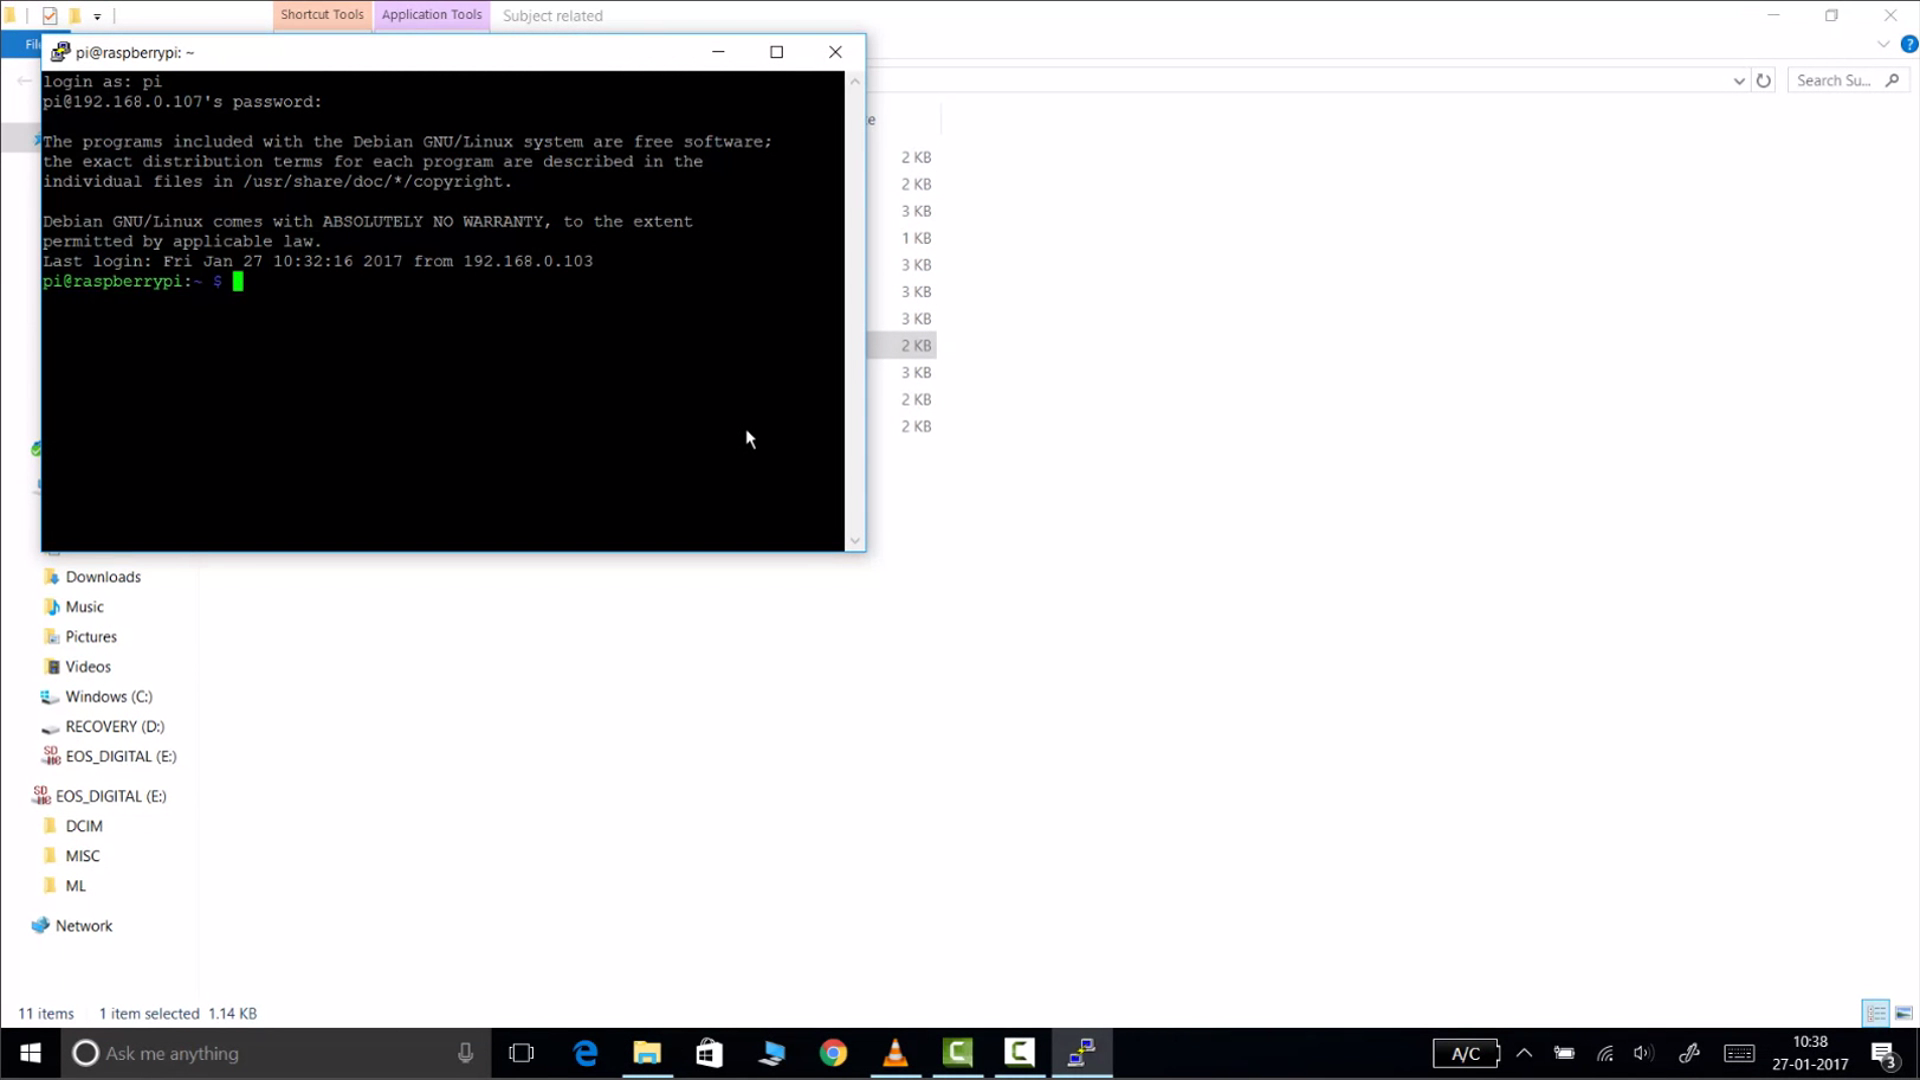Open the Shortcut Tools ribbon tab
The image size is (1920, 1080).
pos(321,14)
